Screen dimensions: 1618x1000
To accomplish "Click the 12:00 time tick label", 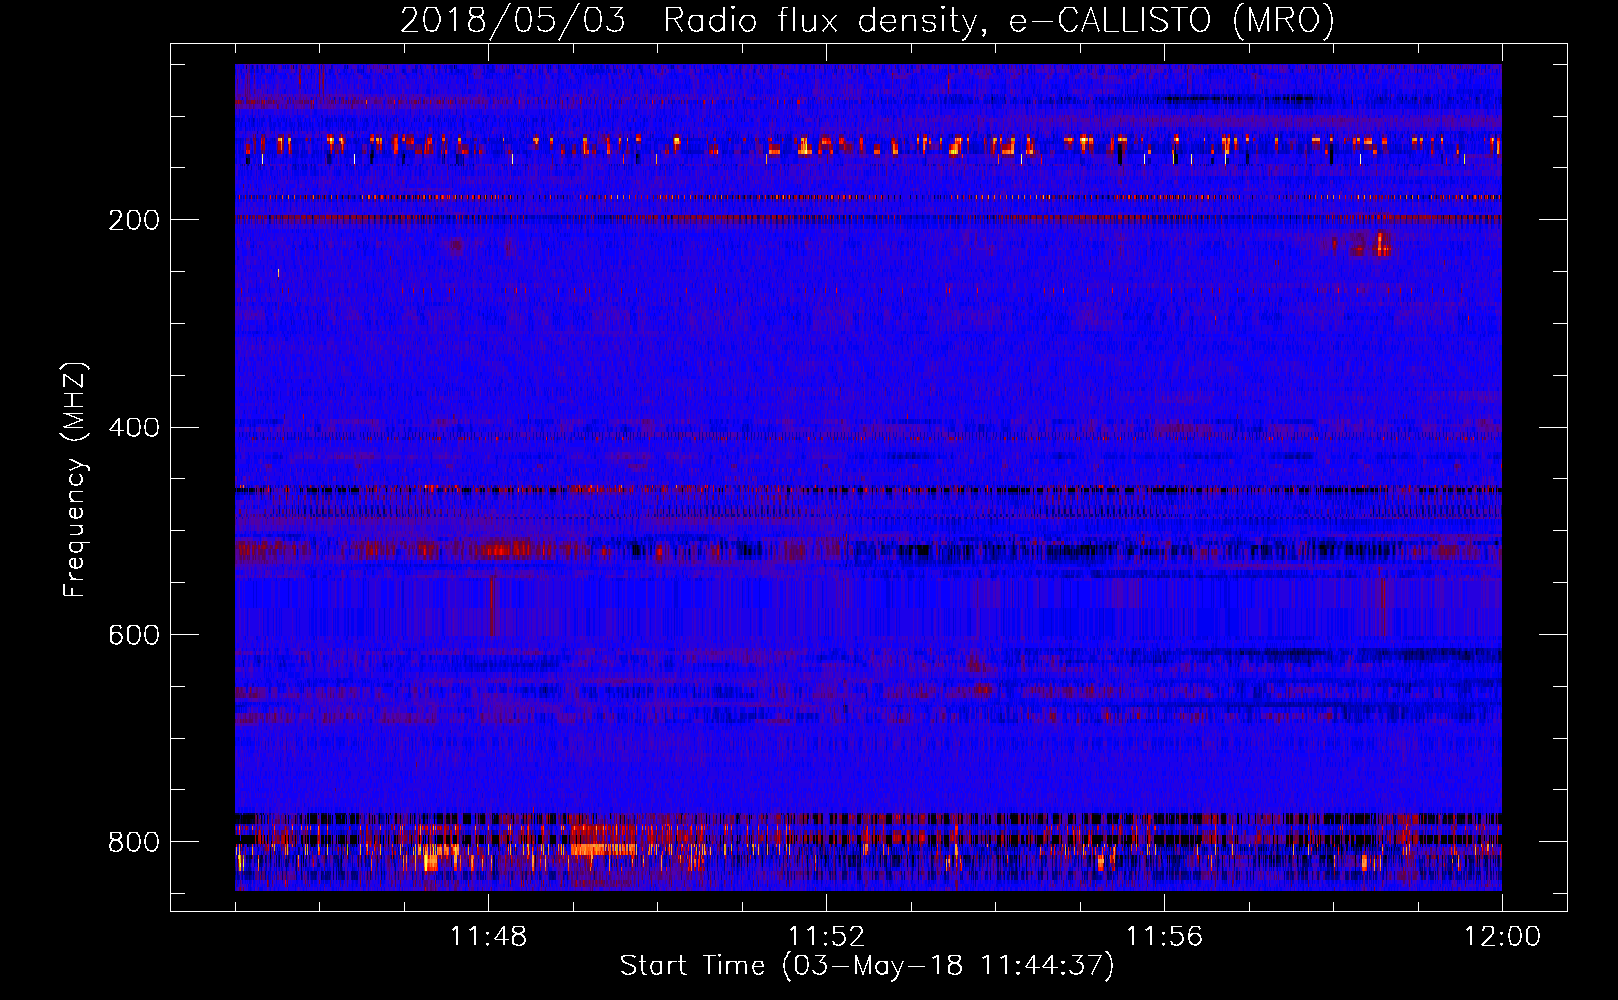I will [x=1502, y=937].
